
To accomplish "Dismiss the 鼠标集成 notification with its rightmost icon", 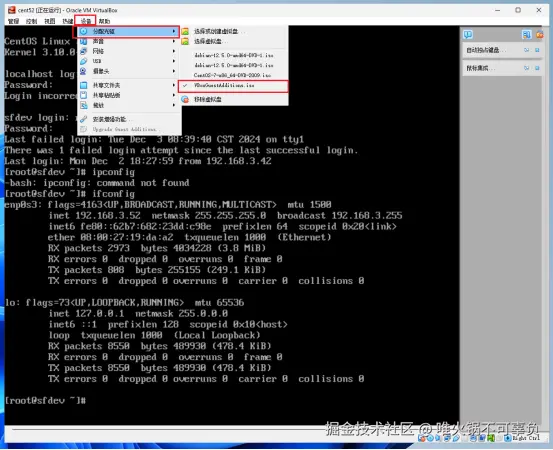I will (x=537, y=68).
